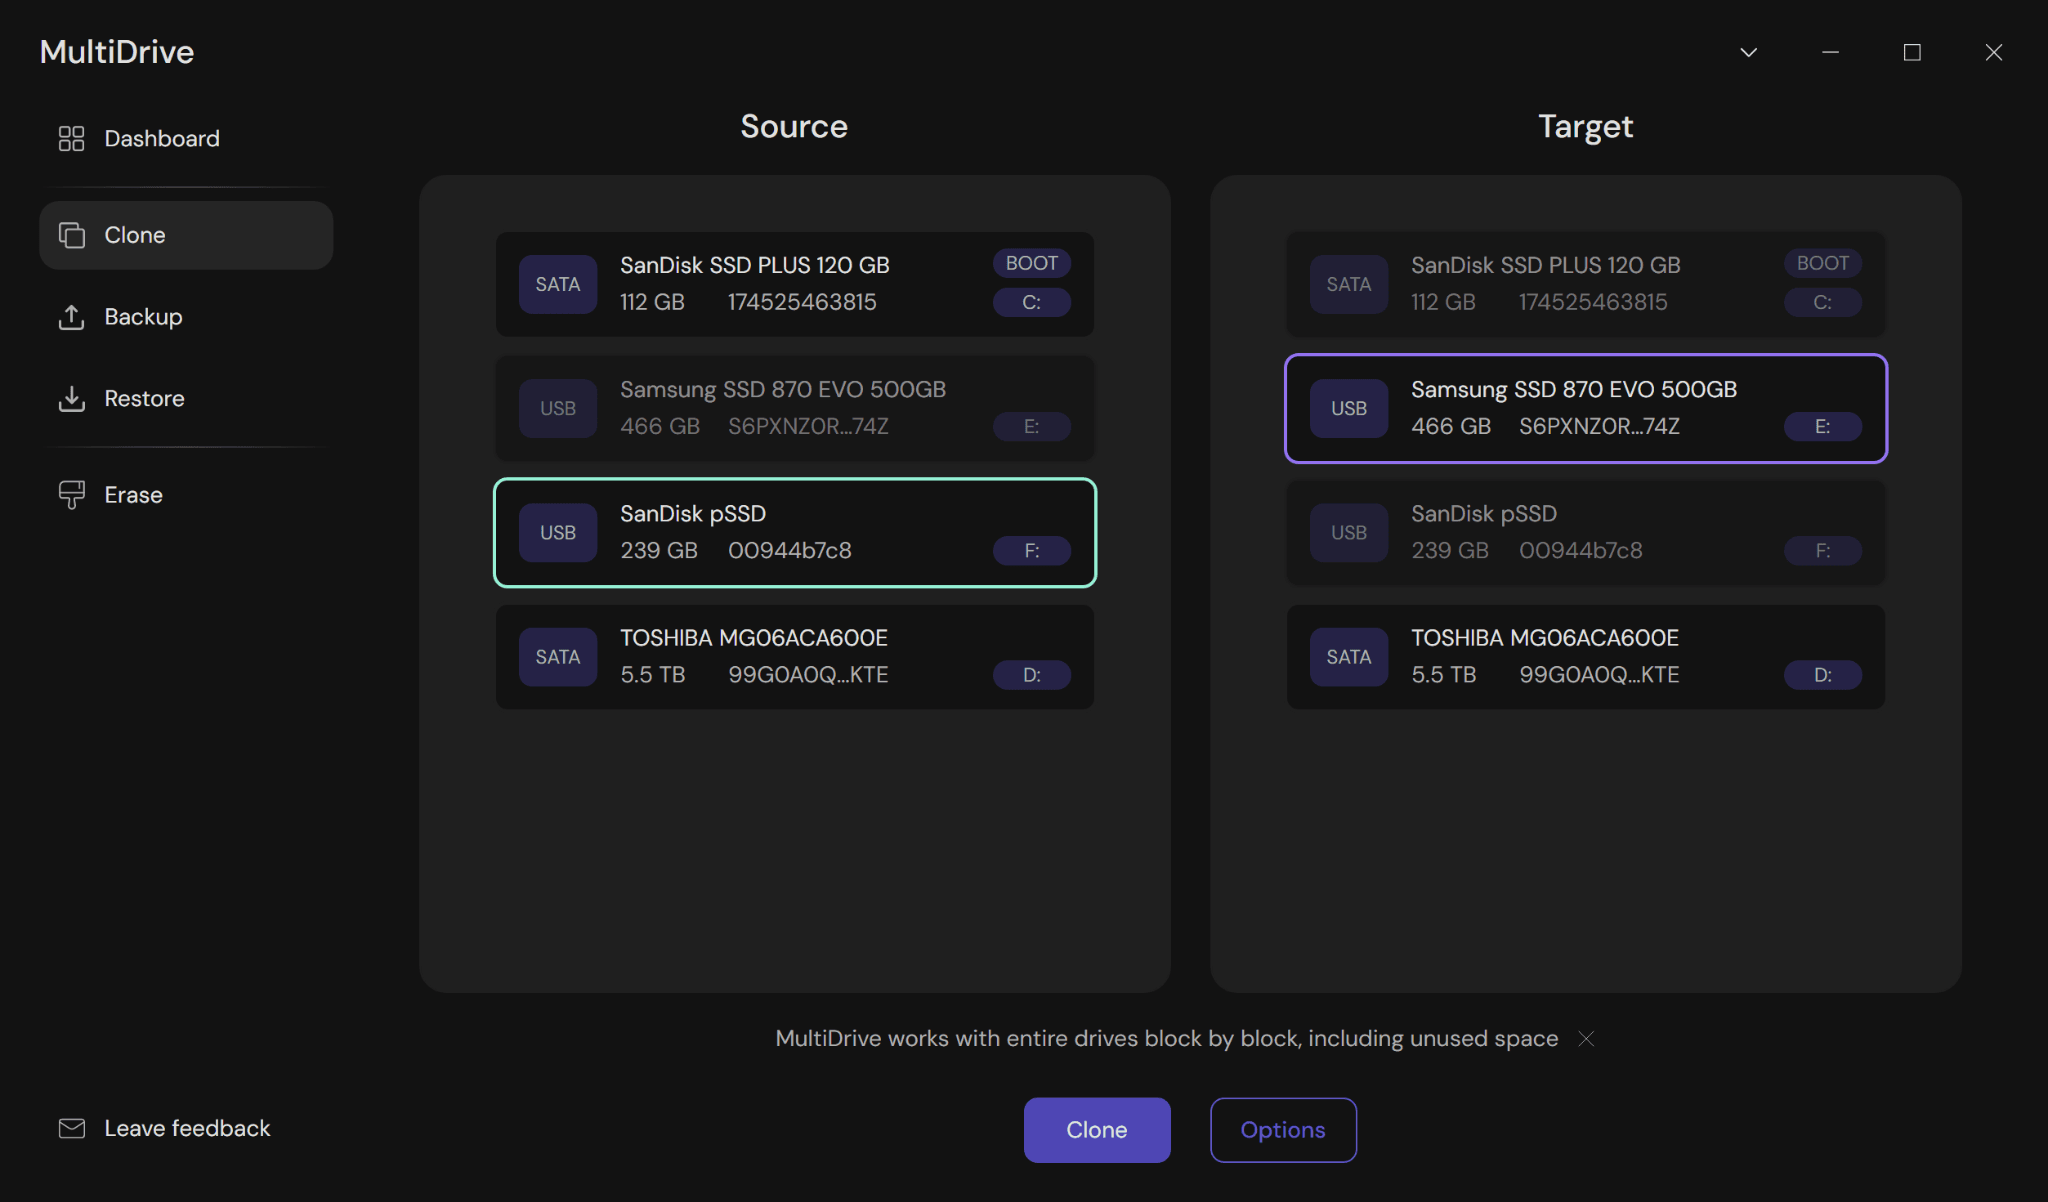This screenshot has width=2048, height=1202.
Task: Select target drive Samsung SSD 870 EVO 500GB
Action: [x=1586, y=408]
